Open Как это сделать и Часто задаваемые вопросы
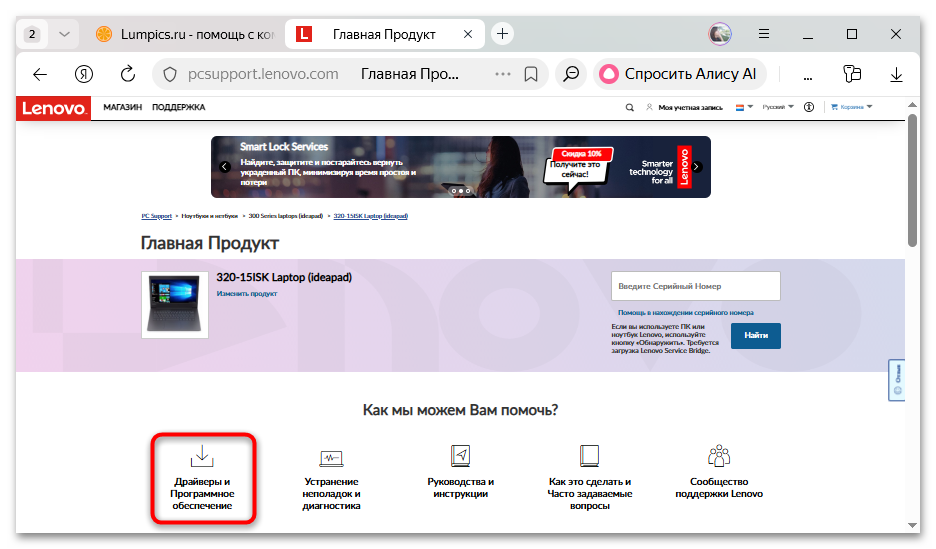Image resolution: width=936 pixels, height=549 pixels. click(x=589, y=478)
